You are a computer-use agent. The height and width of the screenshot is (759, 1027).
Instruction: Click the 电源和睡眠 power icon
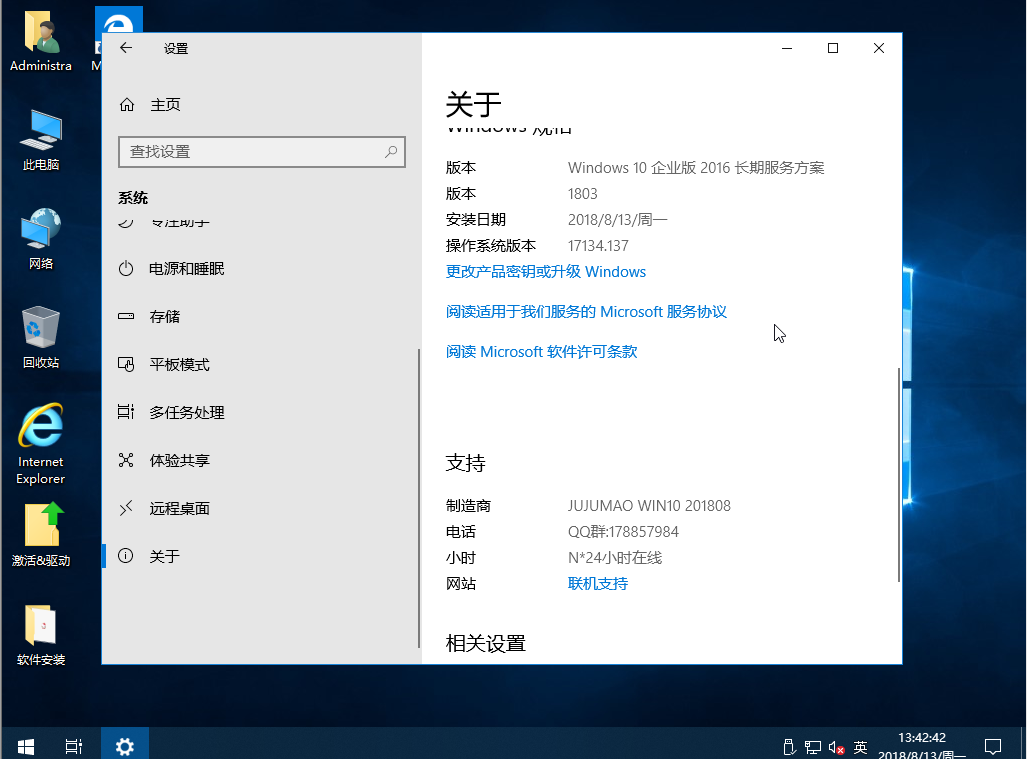click(x=126, y=268)
